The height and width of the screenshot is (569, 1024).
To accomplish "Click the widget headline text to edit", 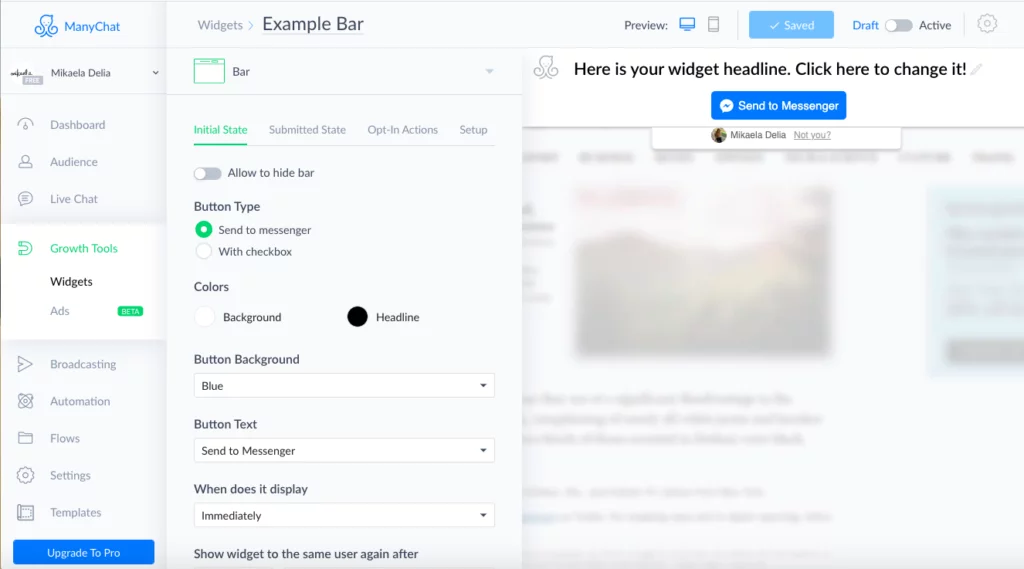I will (x=770, y=69).
